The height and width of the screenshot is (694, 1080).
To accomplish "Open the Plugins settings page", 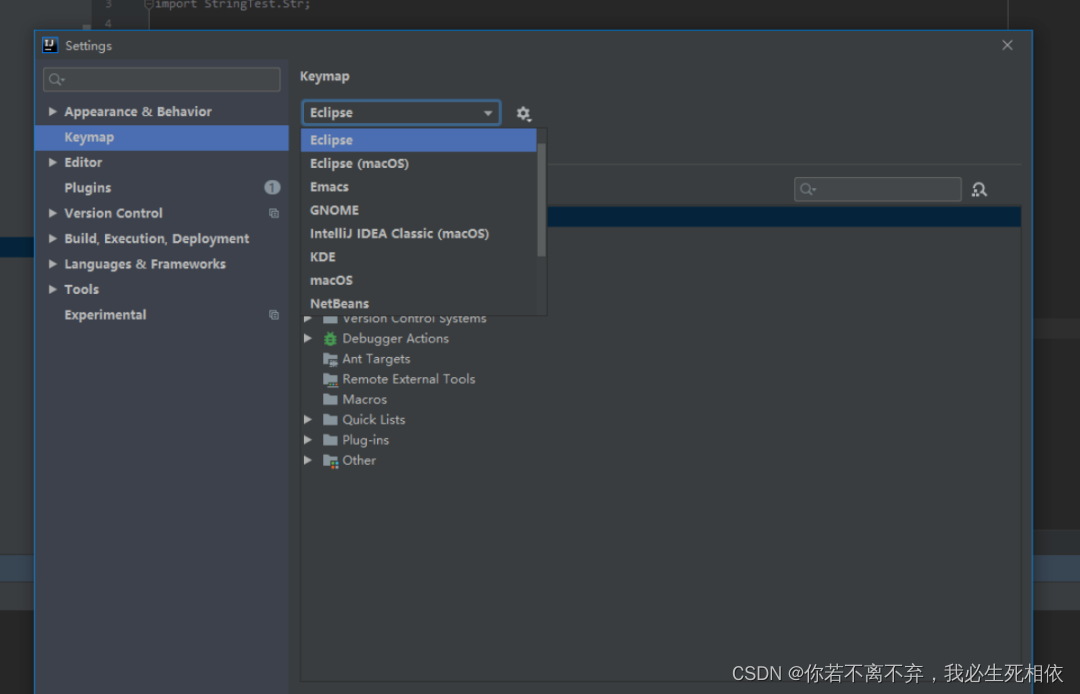I will pos(162,188).
